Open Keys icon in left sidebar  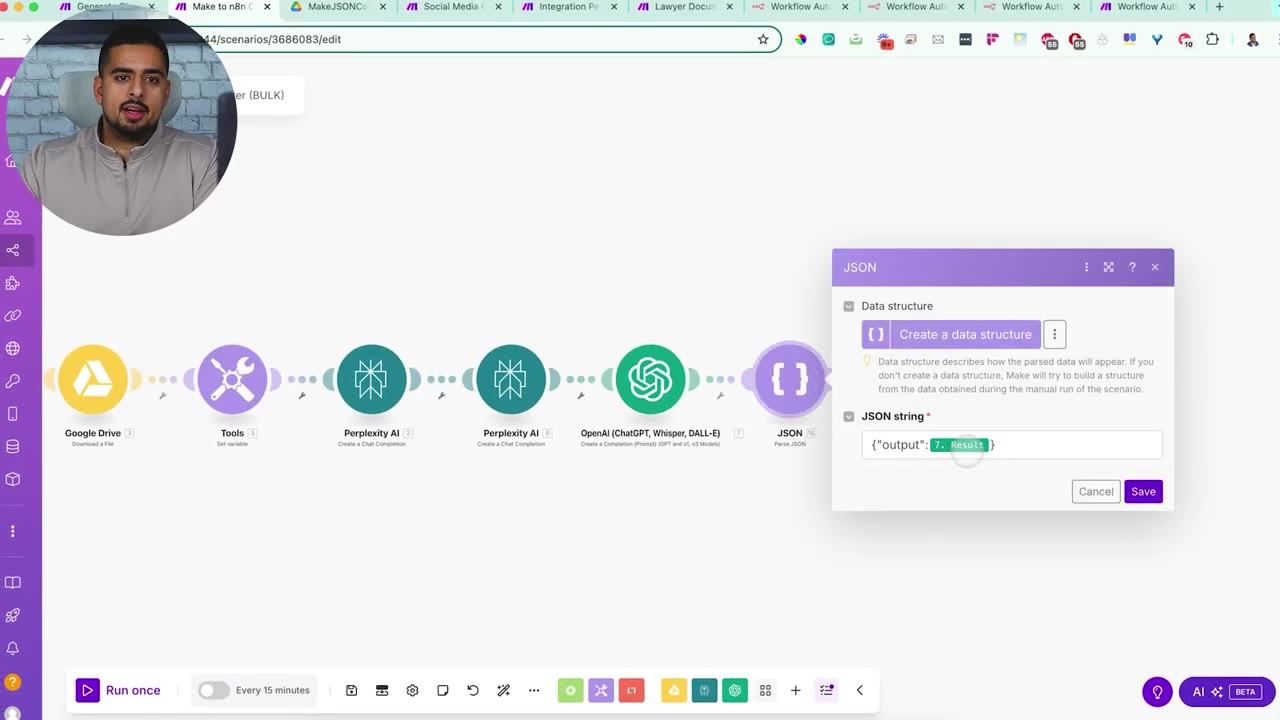pos(13,381)
